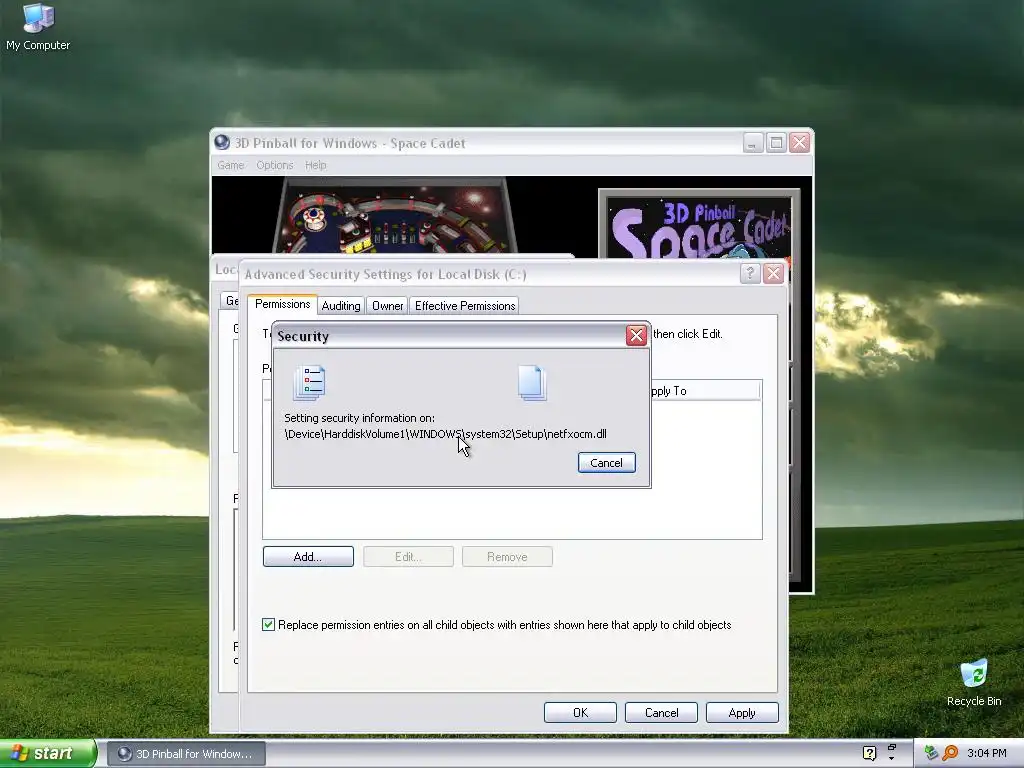1024x768 pixels.
Task: Click the 3:04 PM clock
Action: pos(986,753)
